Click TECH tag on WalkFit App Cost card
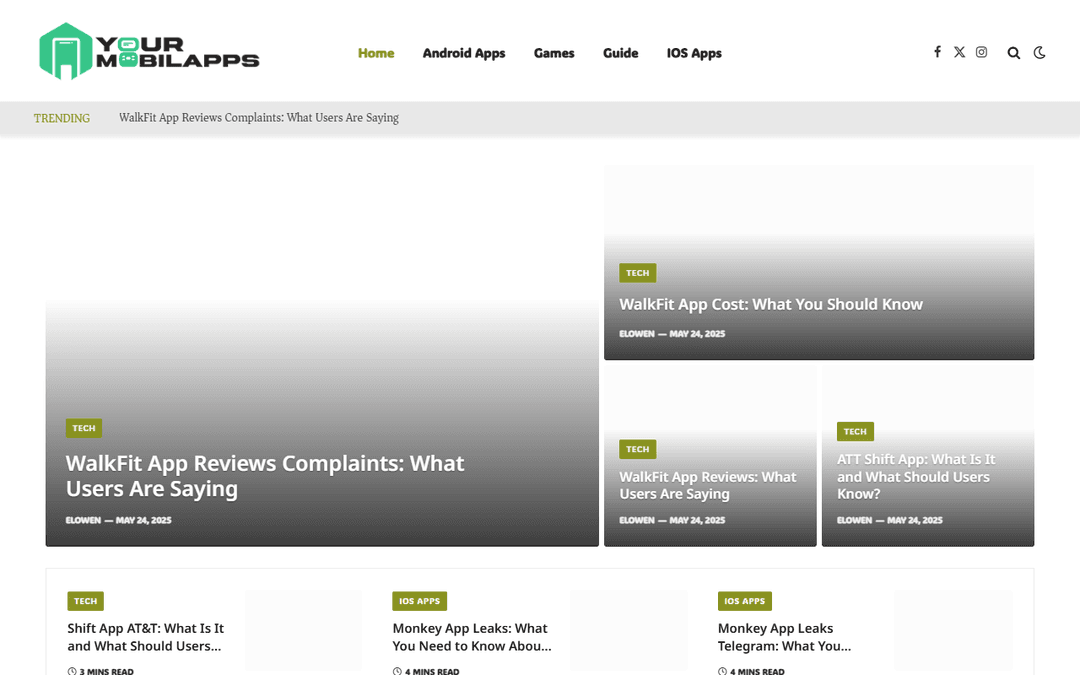 [638, 273]
